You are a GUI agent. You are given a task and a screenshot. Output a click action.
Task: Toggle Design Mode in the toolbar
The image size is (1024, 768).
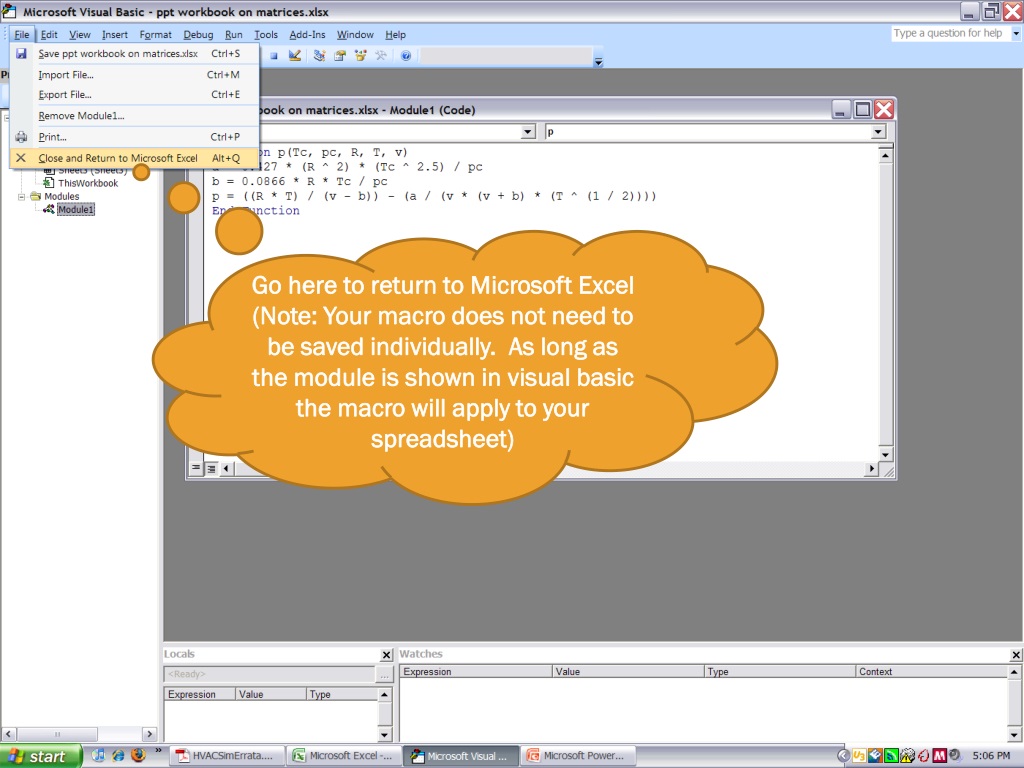295,56
